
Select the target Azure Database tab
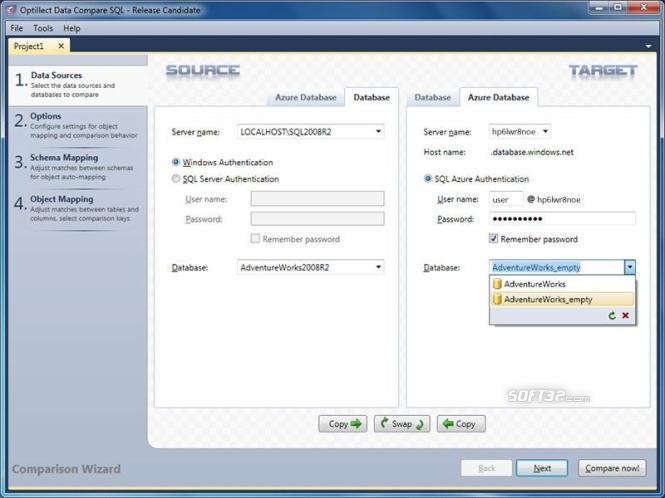tap(499, 97)
